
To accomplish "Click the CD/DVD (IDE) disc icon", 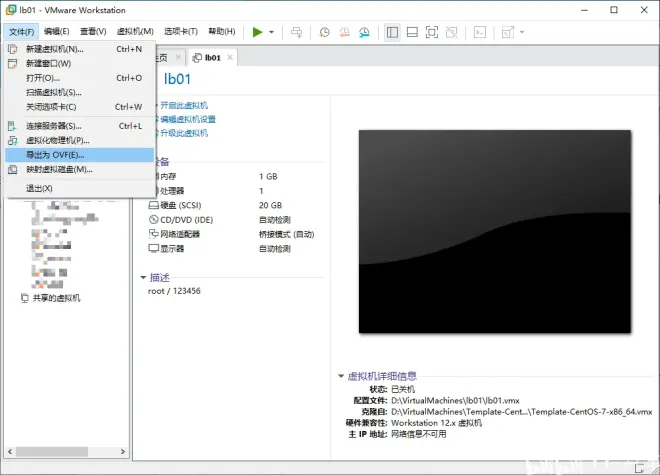I will (153, 220).
